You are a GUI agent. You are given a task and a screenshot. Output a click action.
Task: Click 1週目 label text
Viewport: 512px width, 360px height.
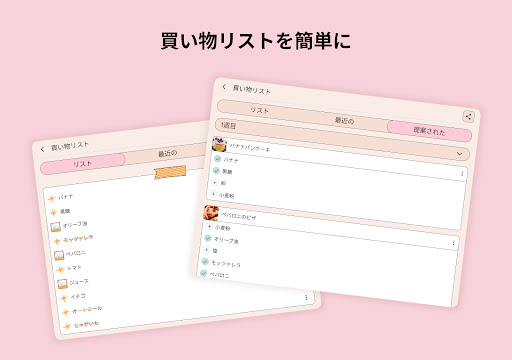pos(228,125)
